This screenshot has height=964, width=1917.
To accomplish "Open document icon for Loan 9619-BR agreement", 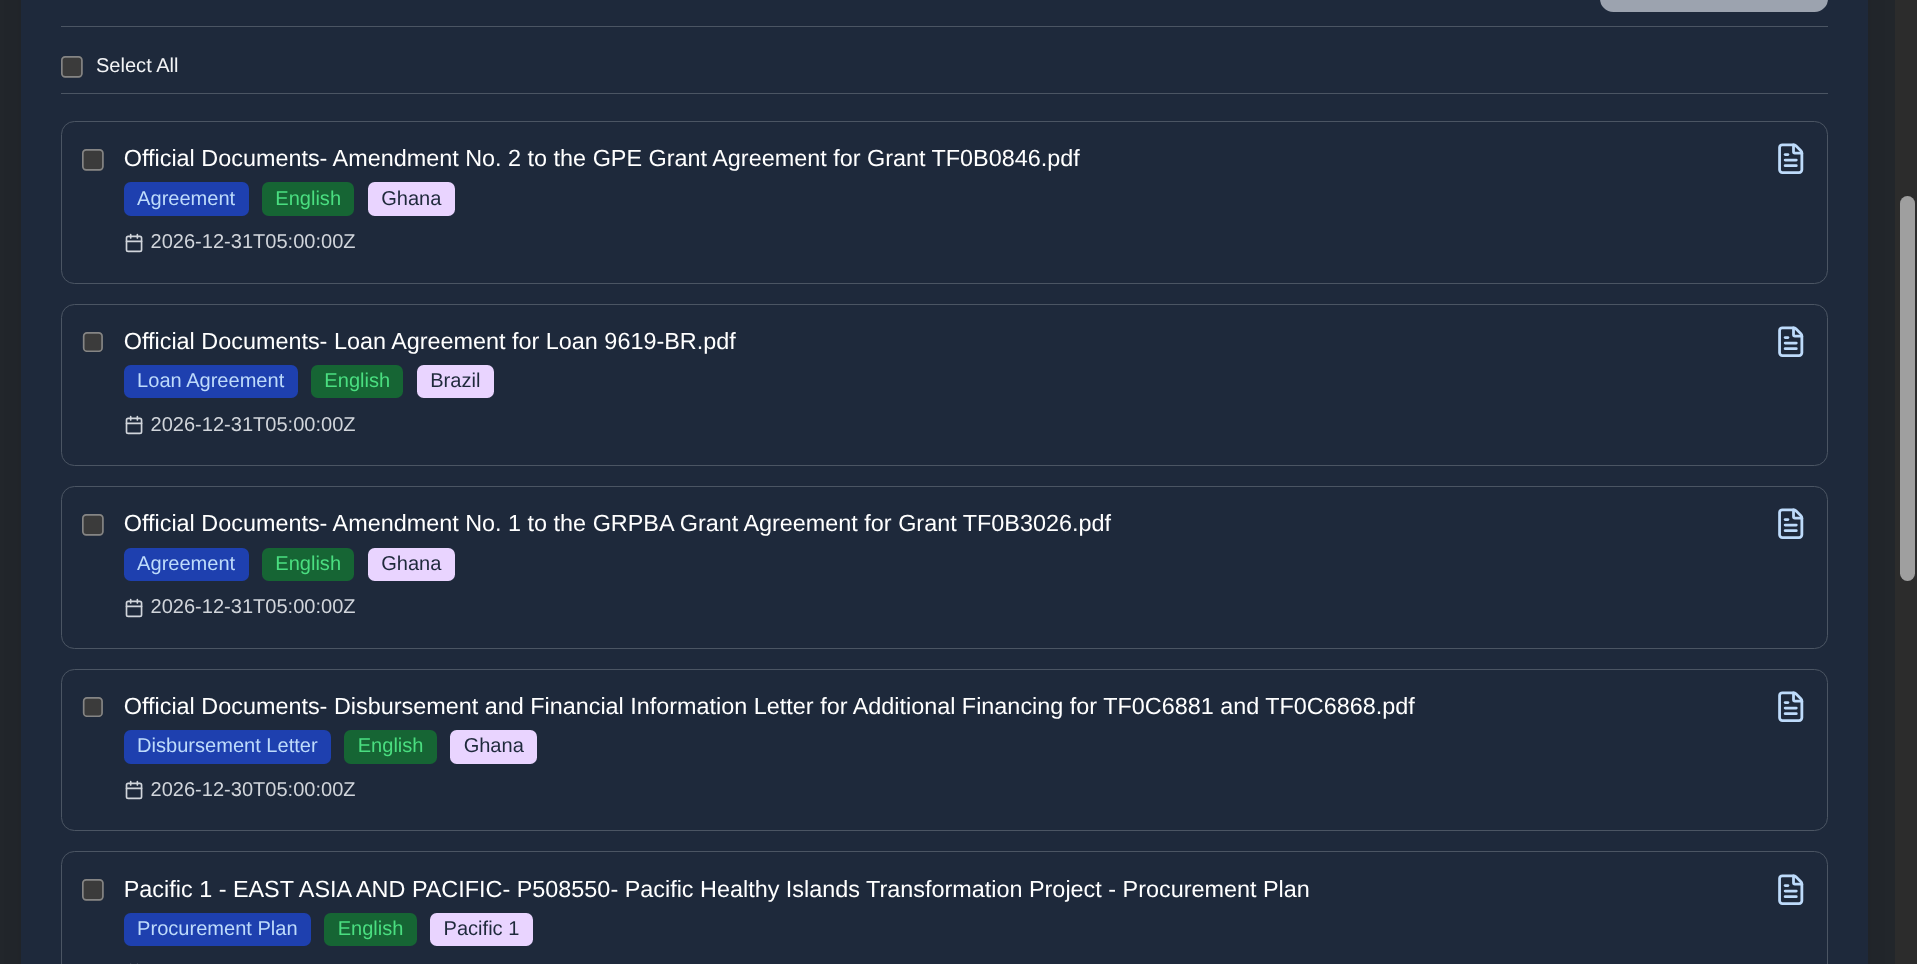I will click(x=1790, y=342).
